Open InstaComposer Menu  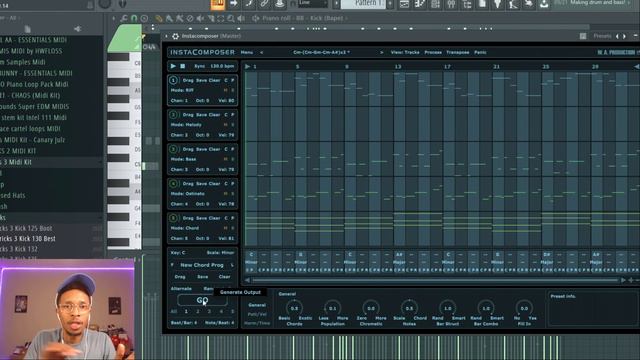point(247,52)
